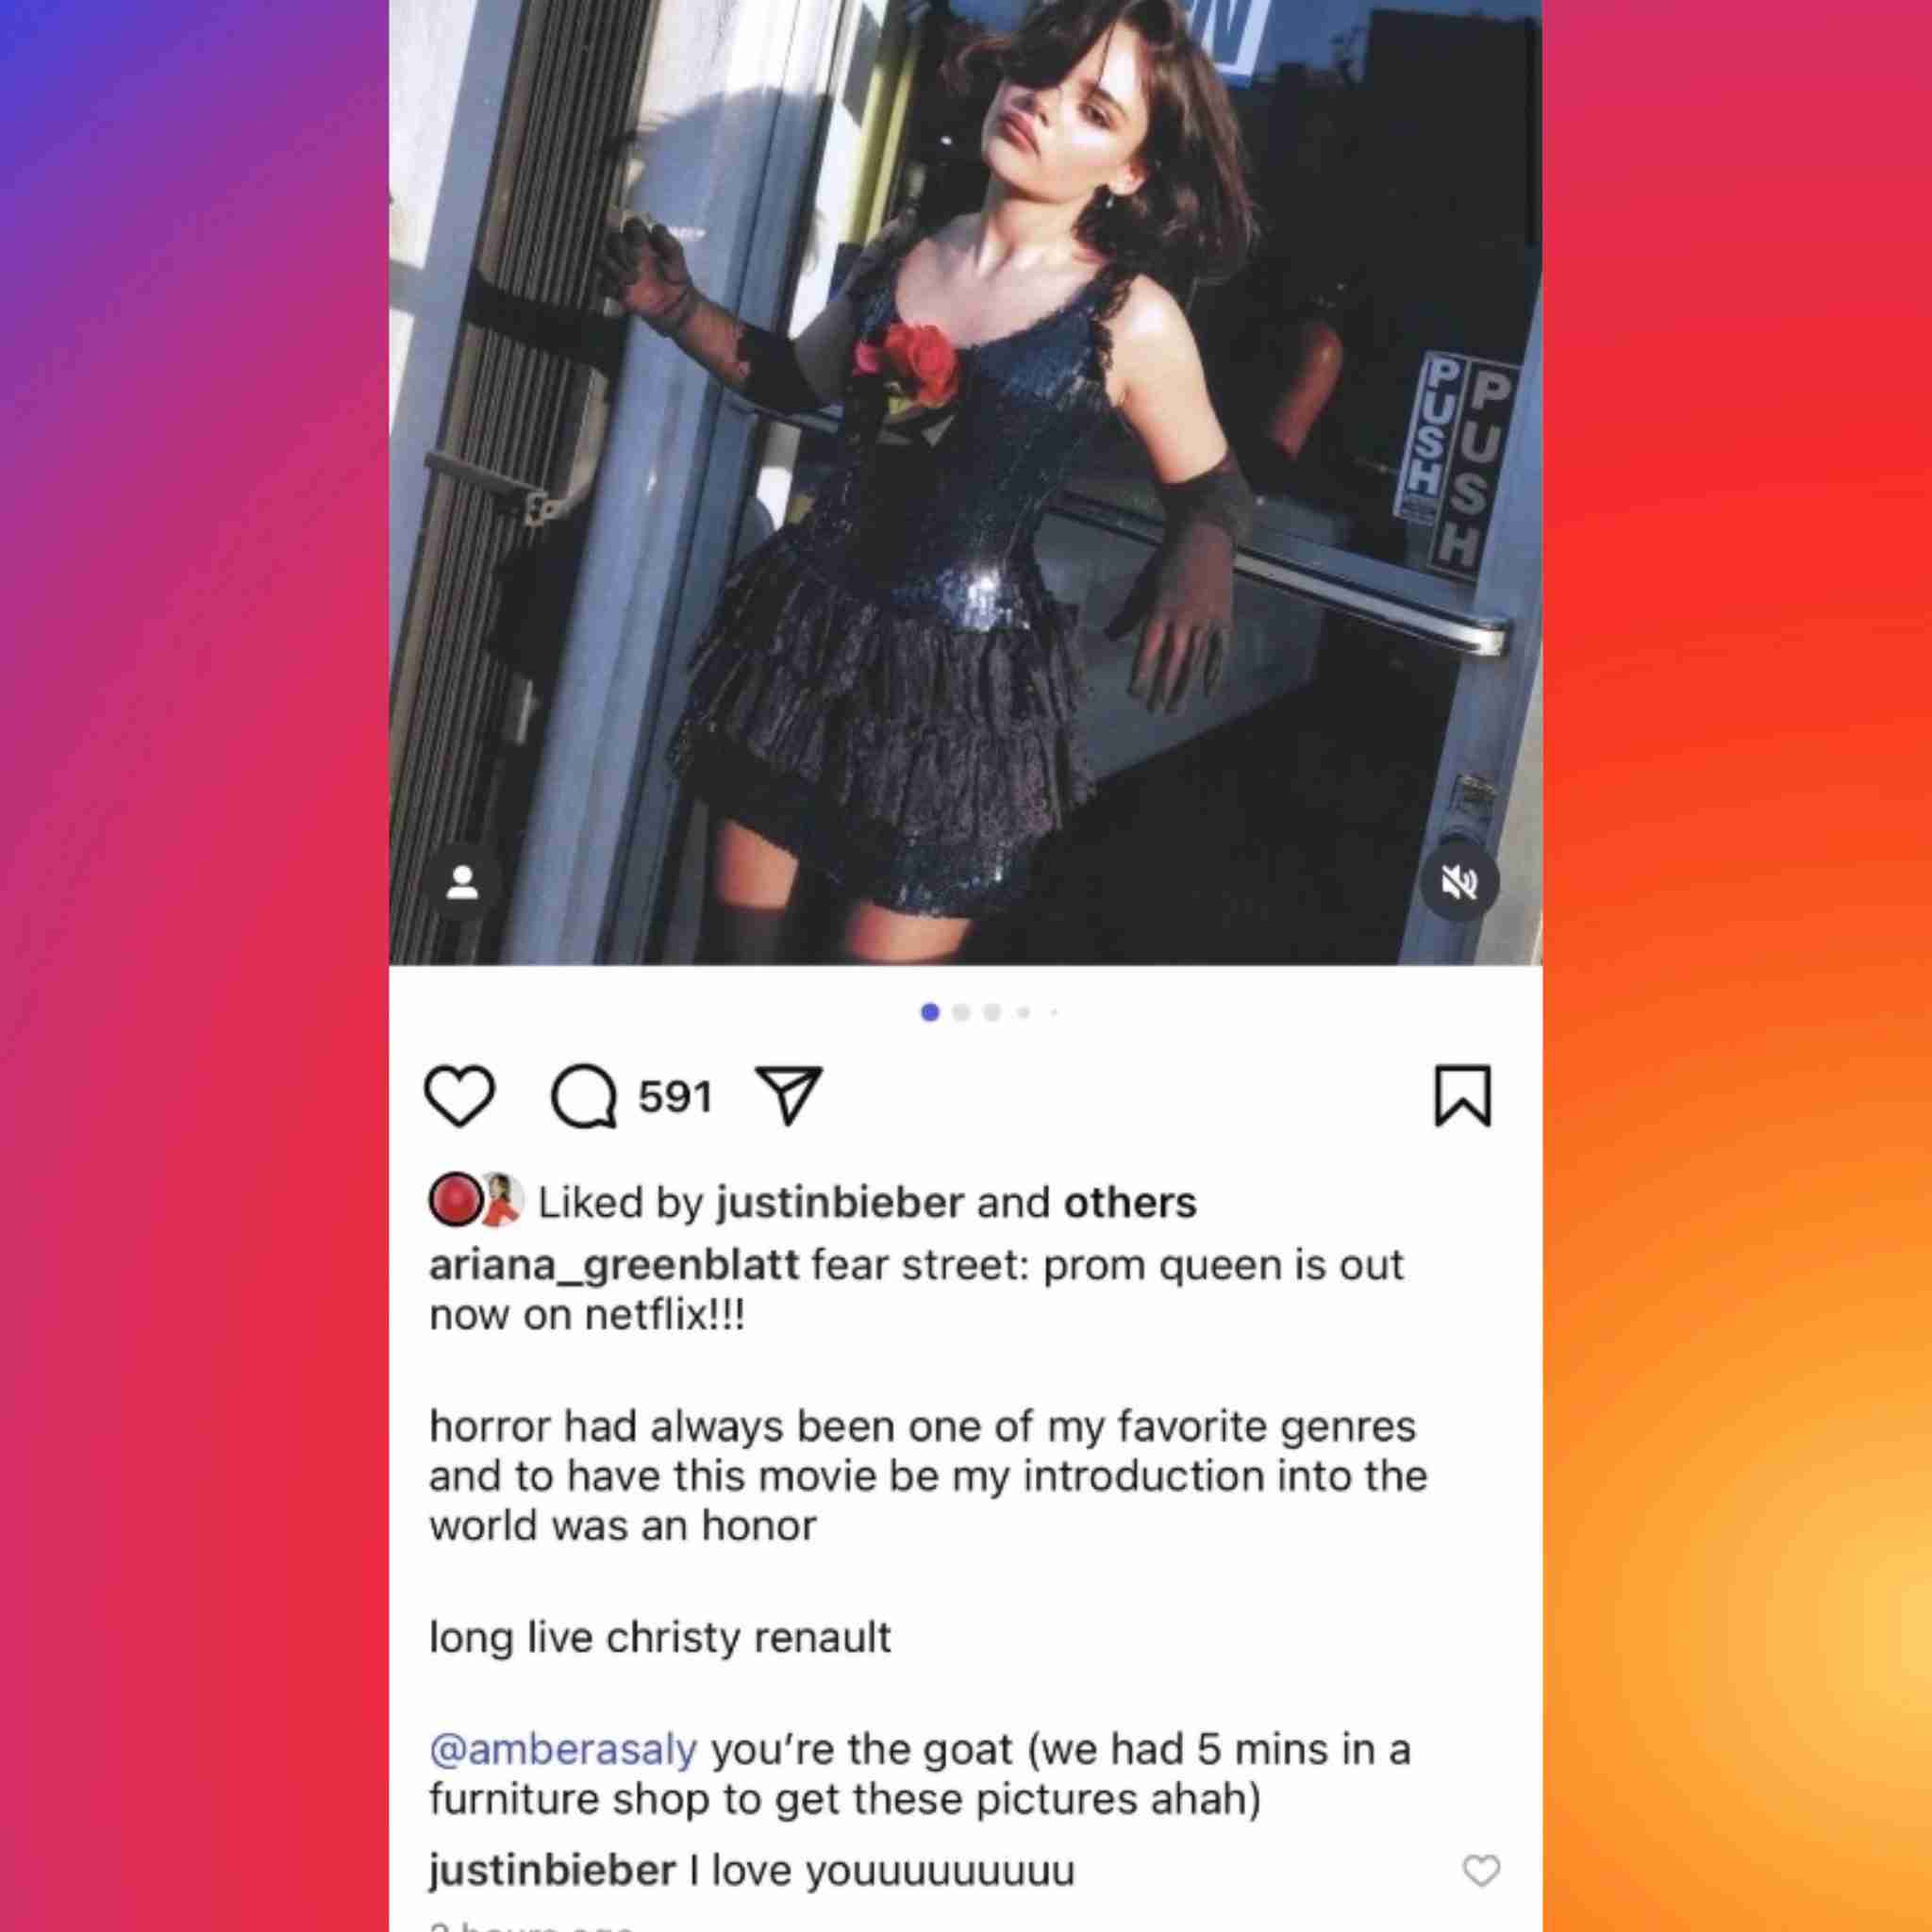Viewport: 1932px width, 1932px height.
Task: Share post with paper plane icon
Action: (789, 1095)
